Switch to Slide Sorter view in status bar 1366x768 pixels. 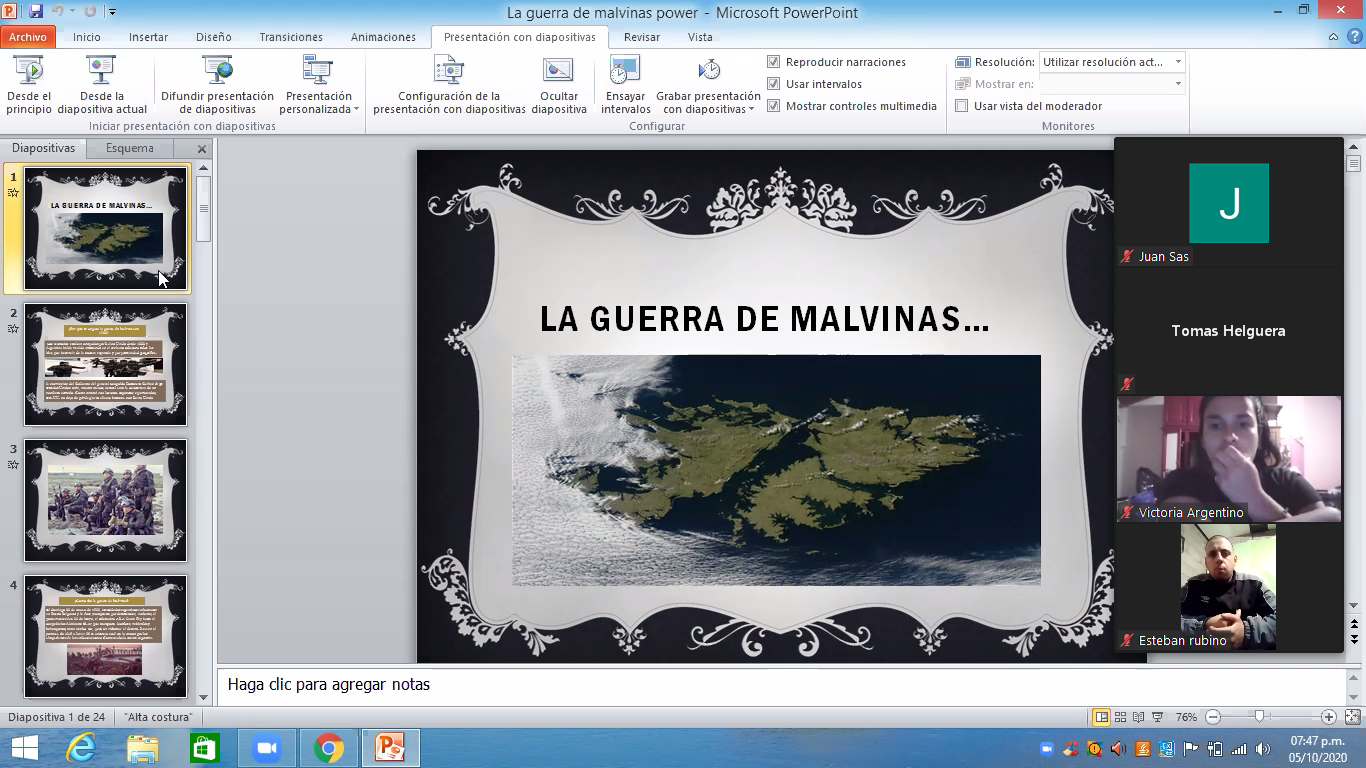1121,717
